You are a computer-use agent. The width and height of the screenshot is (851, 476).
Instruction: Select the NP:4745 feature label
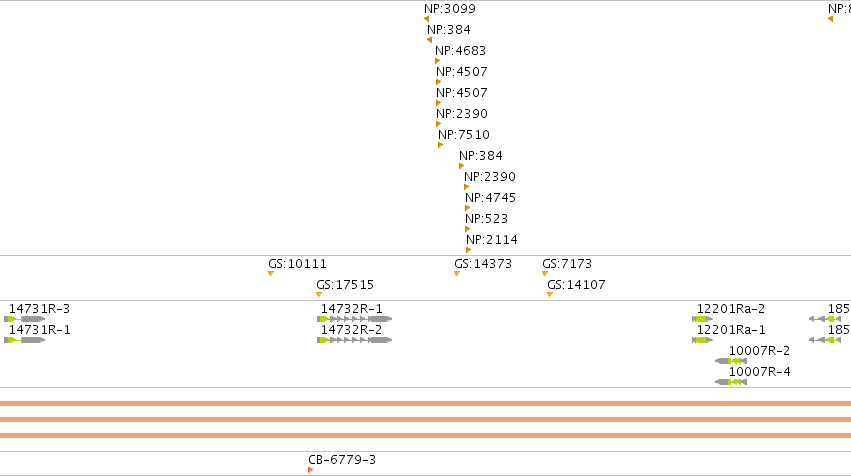coord(490,198)
